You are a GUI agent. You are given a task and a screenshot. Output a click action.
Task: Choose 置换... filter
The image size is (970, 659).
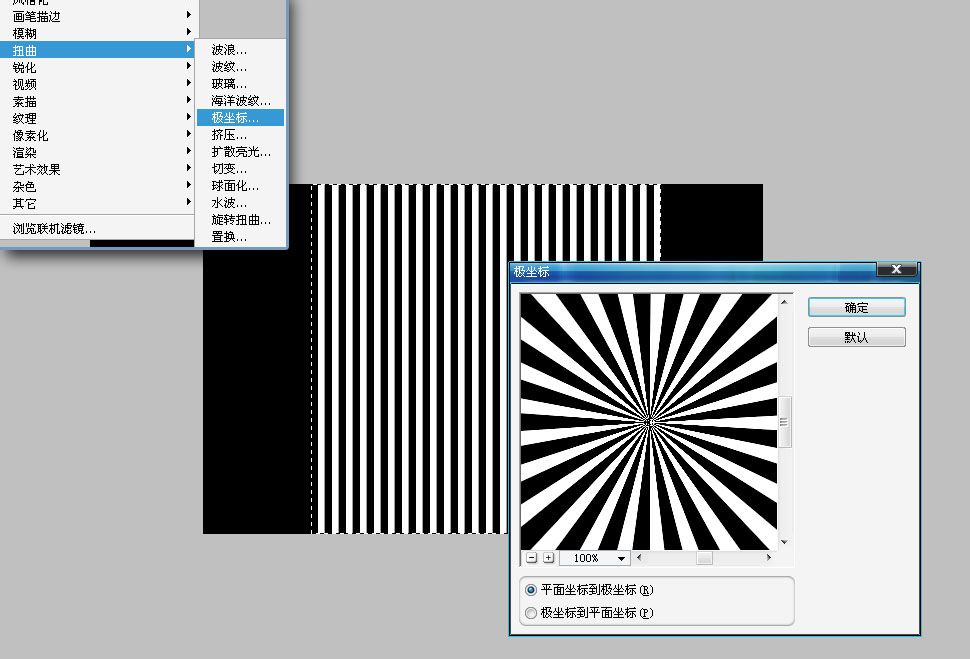pos(241,236)
